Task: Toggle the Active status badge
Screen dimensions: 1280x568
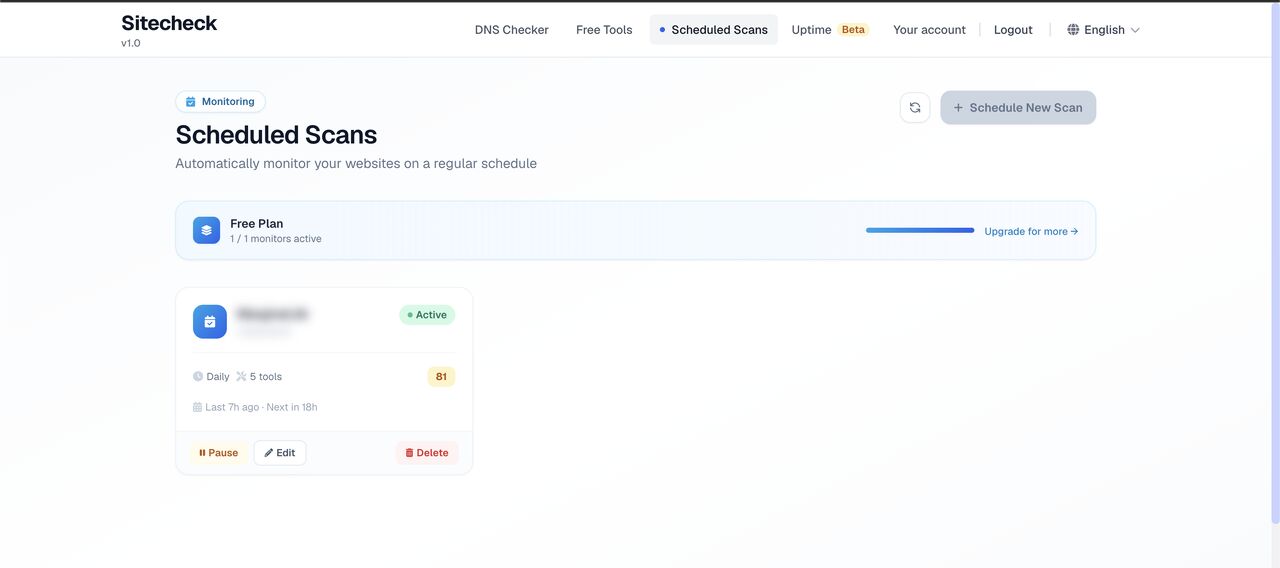Action: pos(427,315)
